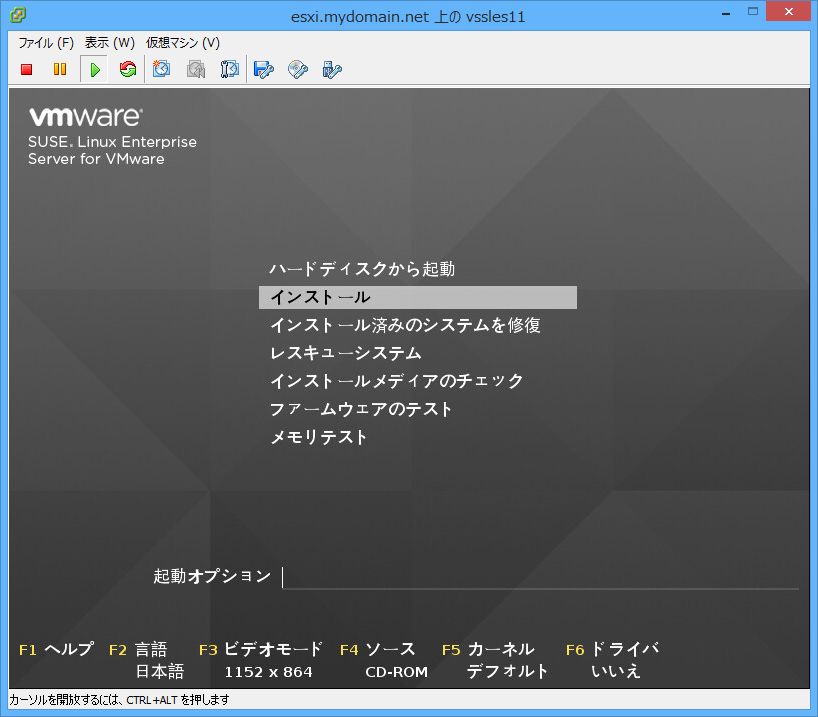Select メモリテスト boot entry
Screen dimensions: 818x717
318,437
